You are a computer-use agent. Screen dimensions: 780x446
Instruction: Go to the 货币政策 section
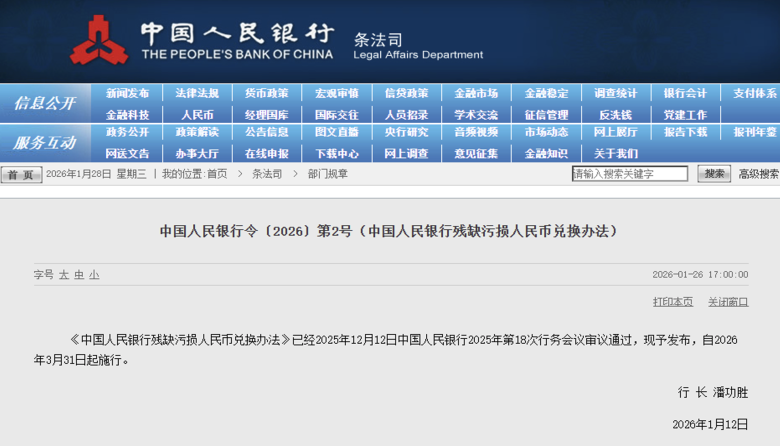(x=267, y=93)
